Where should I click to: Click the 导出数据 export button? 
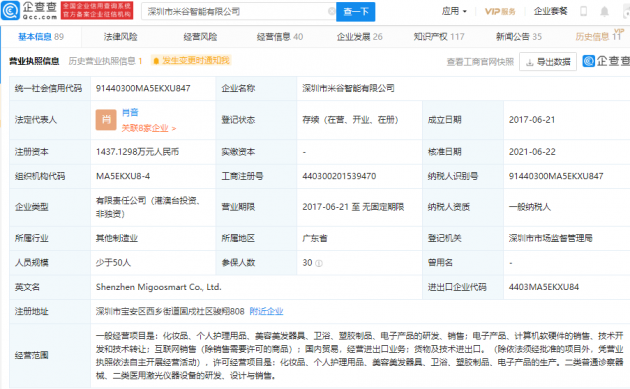[548, 61]
